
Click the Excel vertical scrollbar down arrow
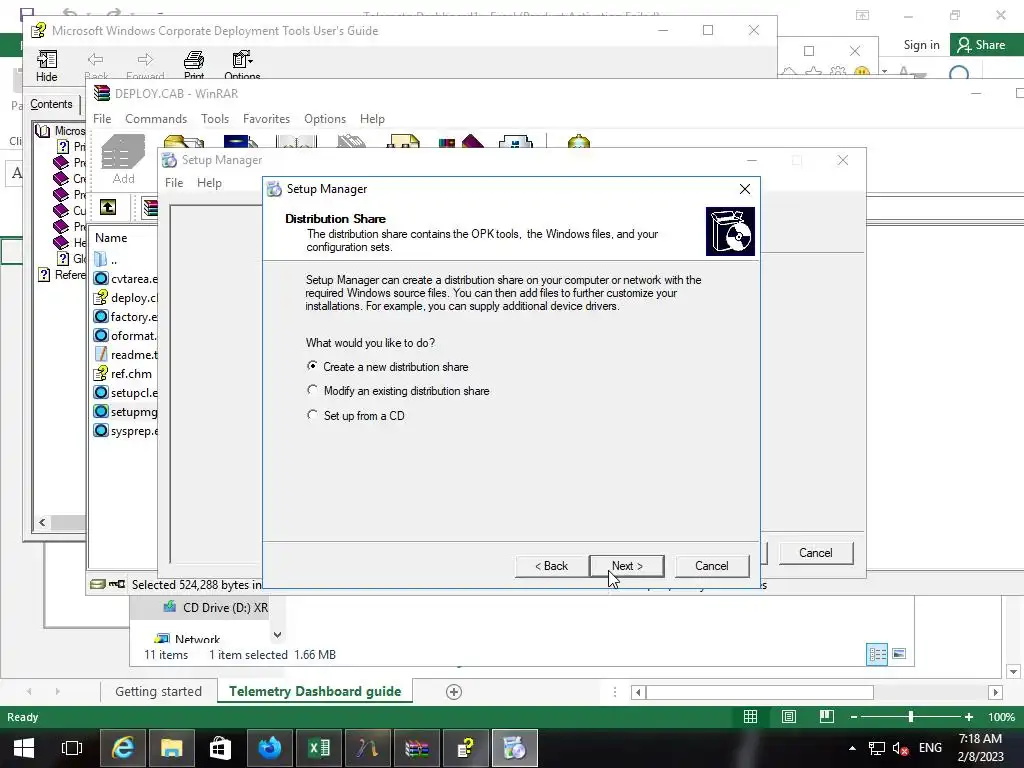(1013, 671)
